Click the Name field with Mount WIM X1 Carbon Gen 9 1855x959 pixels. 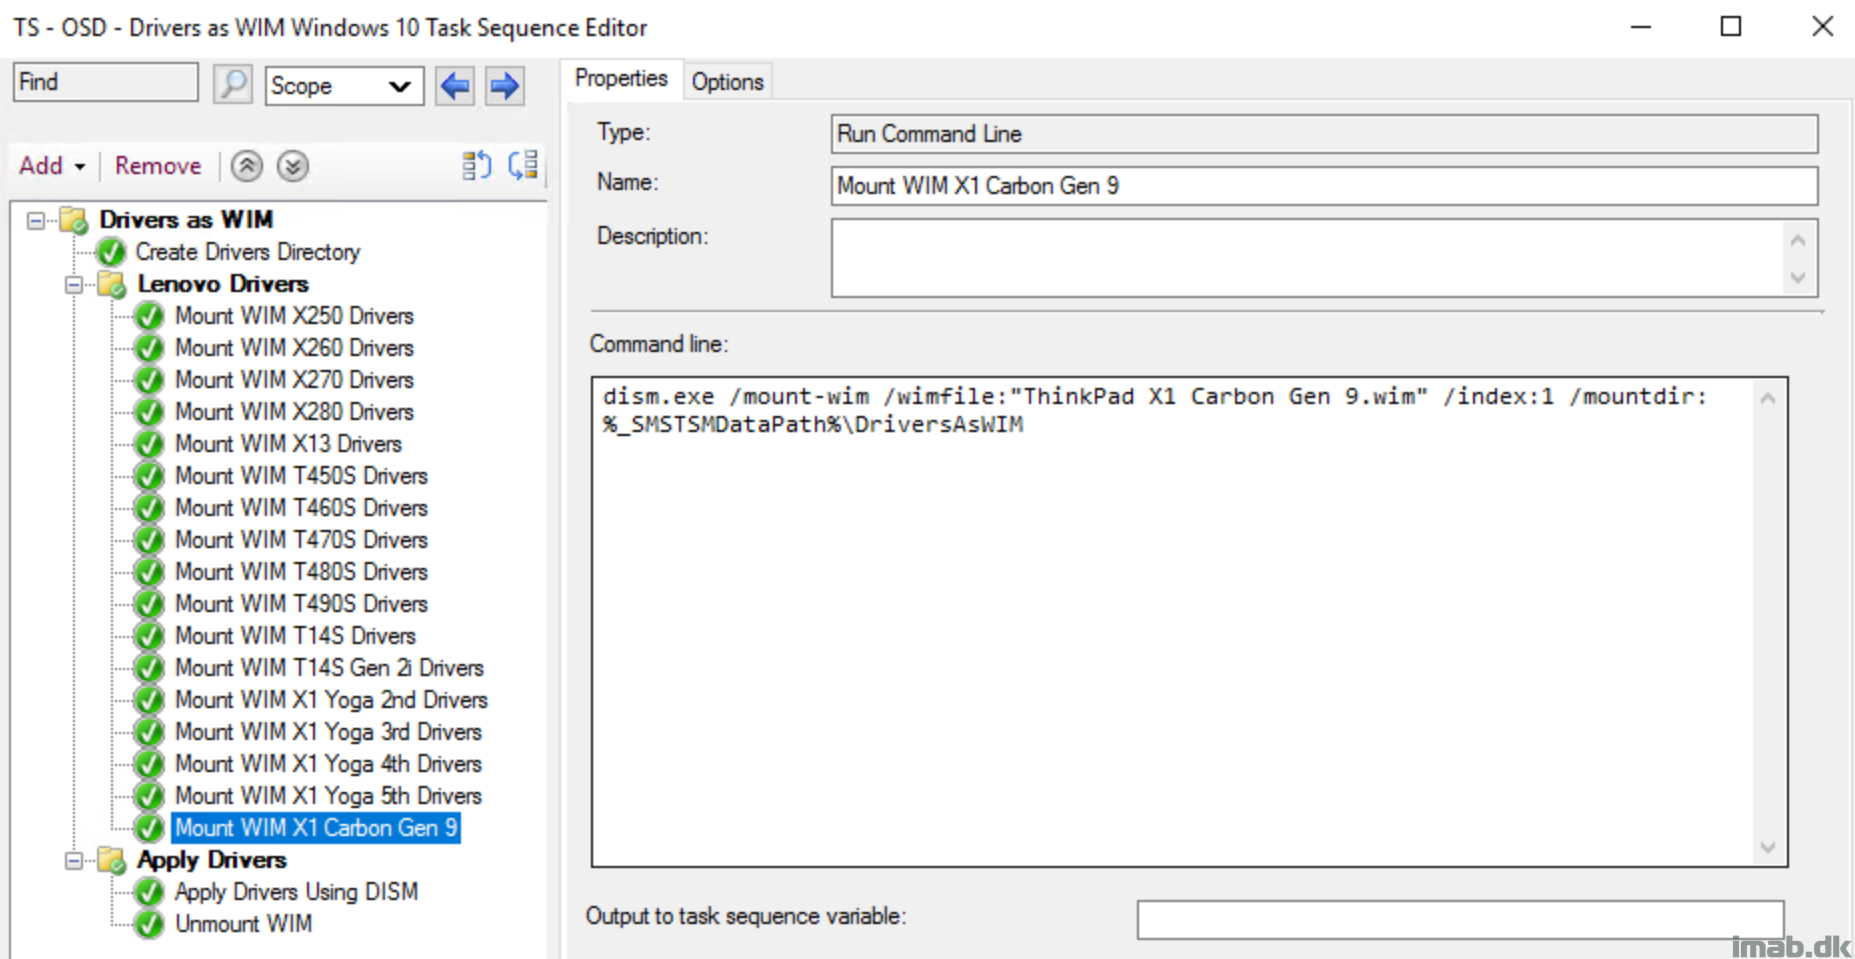1324,186
